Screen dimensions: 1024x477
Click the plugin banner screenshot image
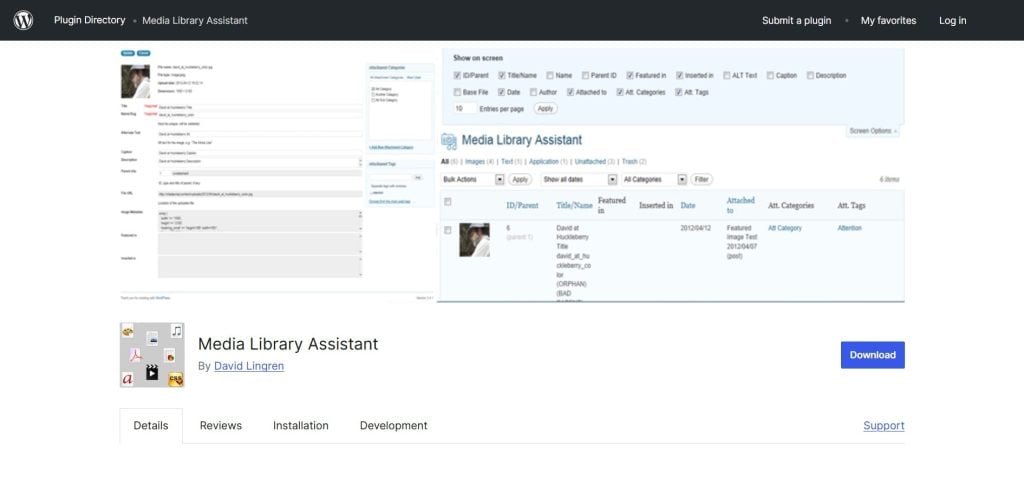pos(512,175)
